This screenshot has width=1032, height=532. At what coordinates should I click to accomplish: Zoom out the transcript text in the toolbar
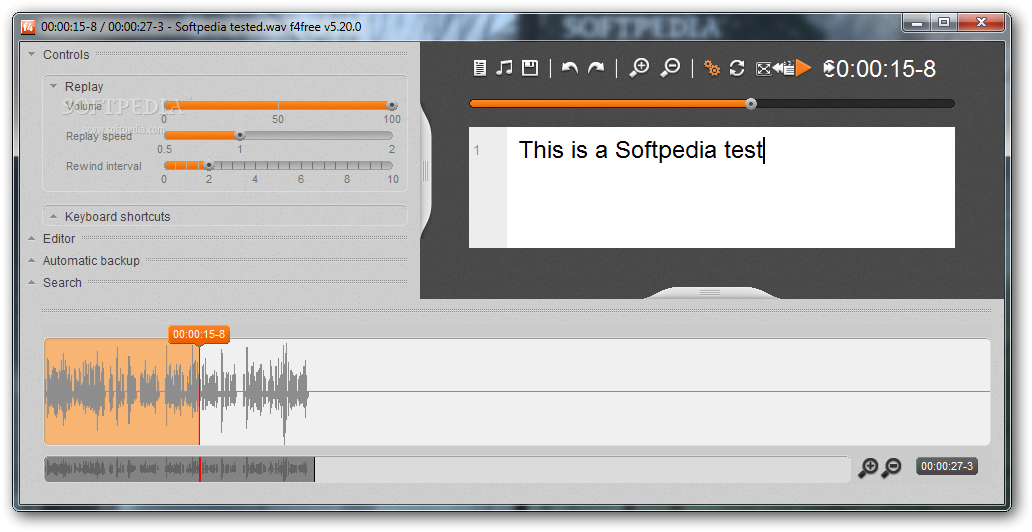[x=670, y=68]
